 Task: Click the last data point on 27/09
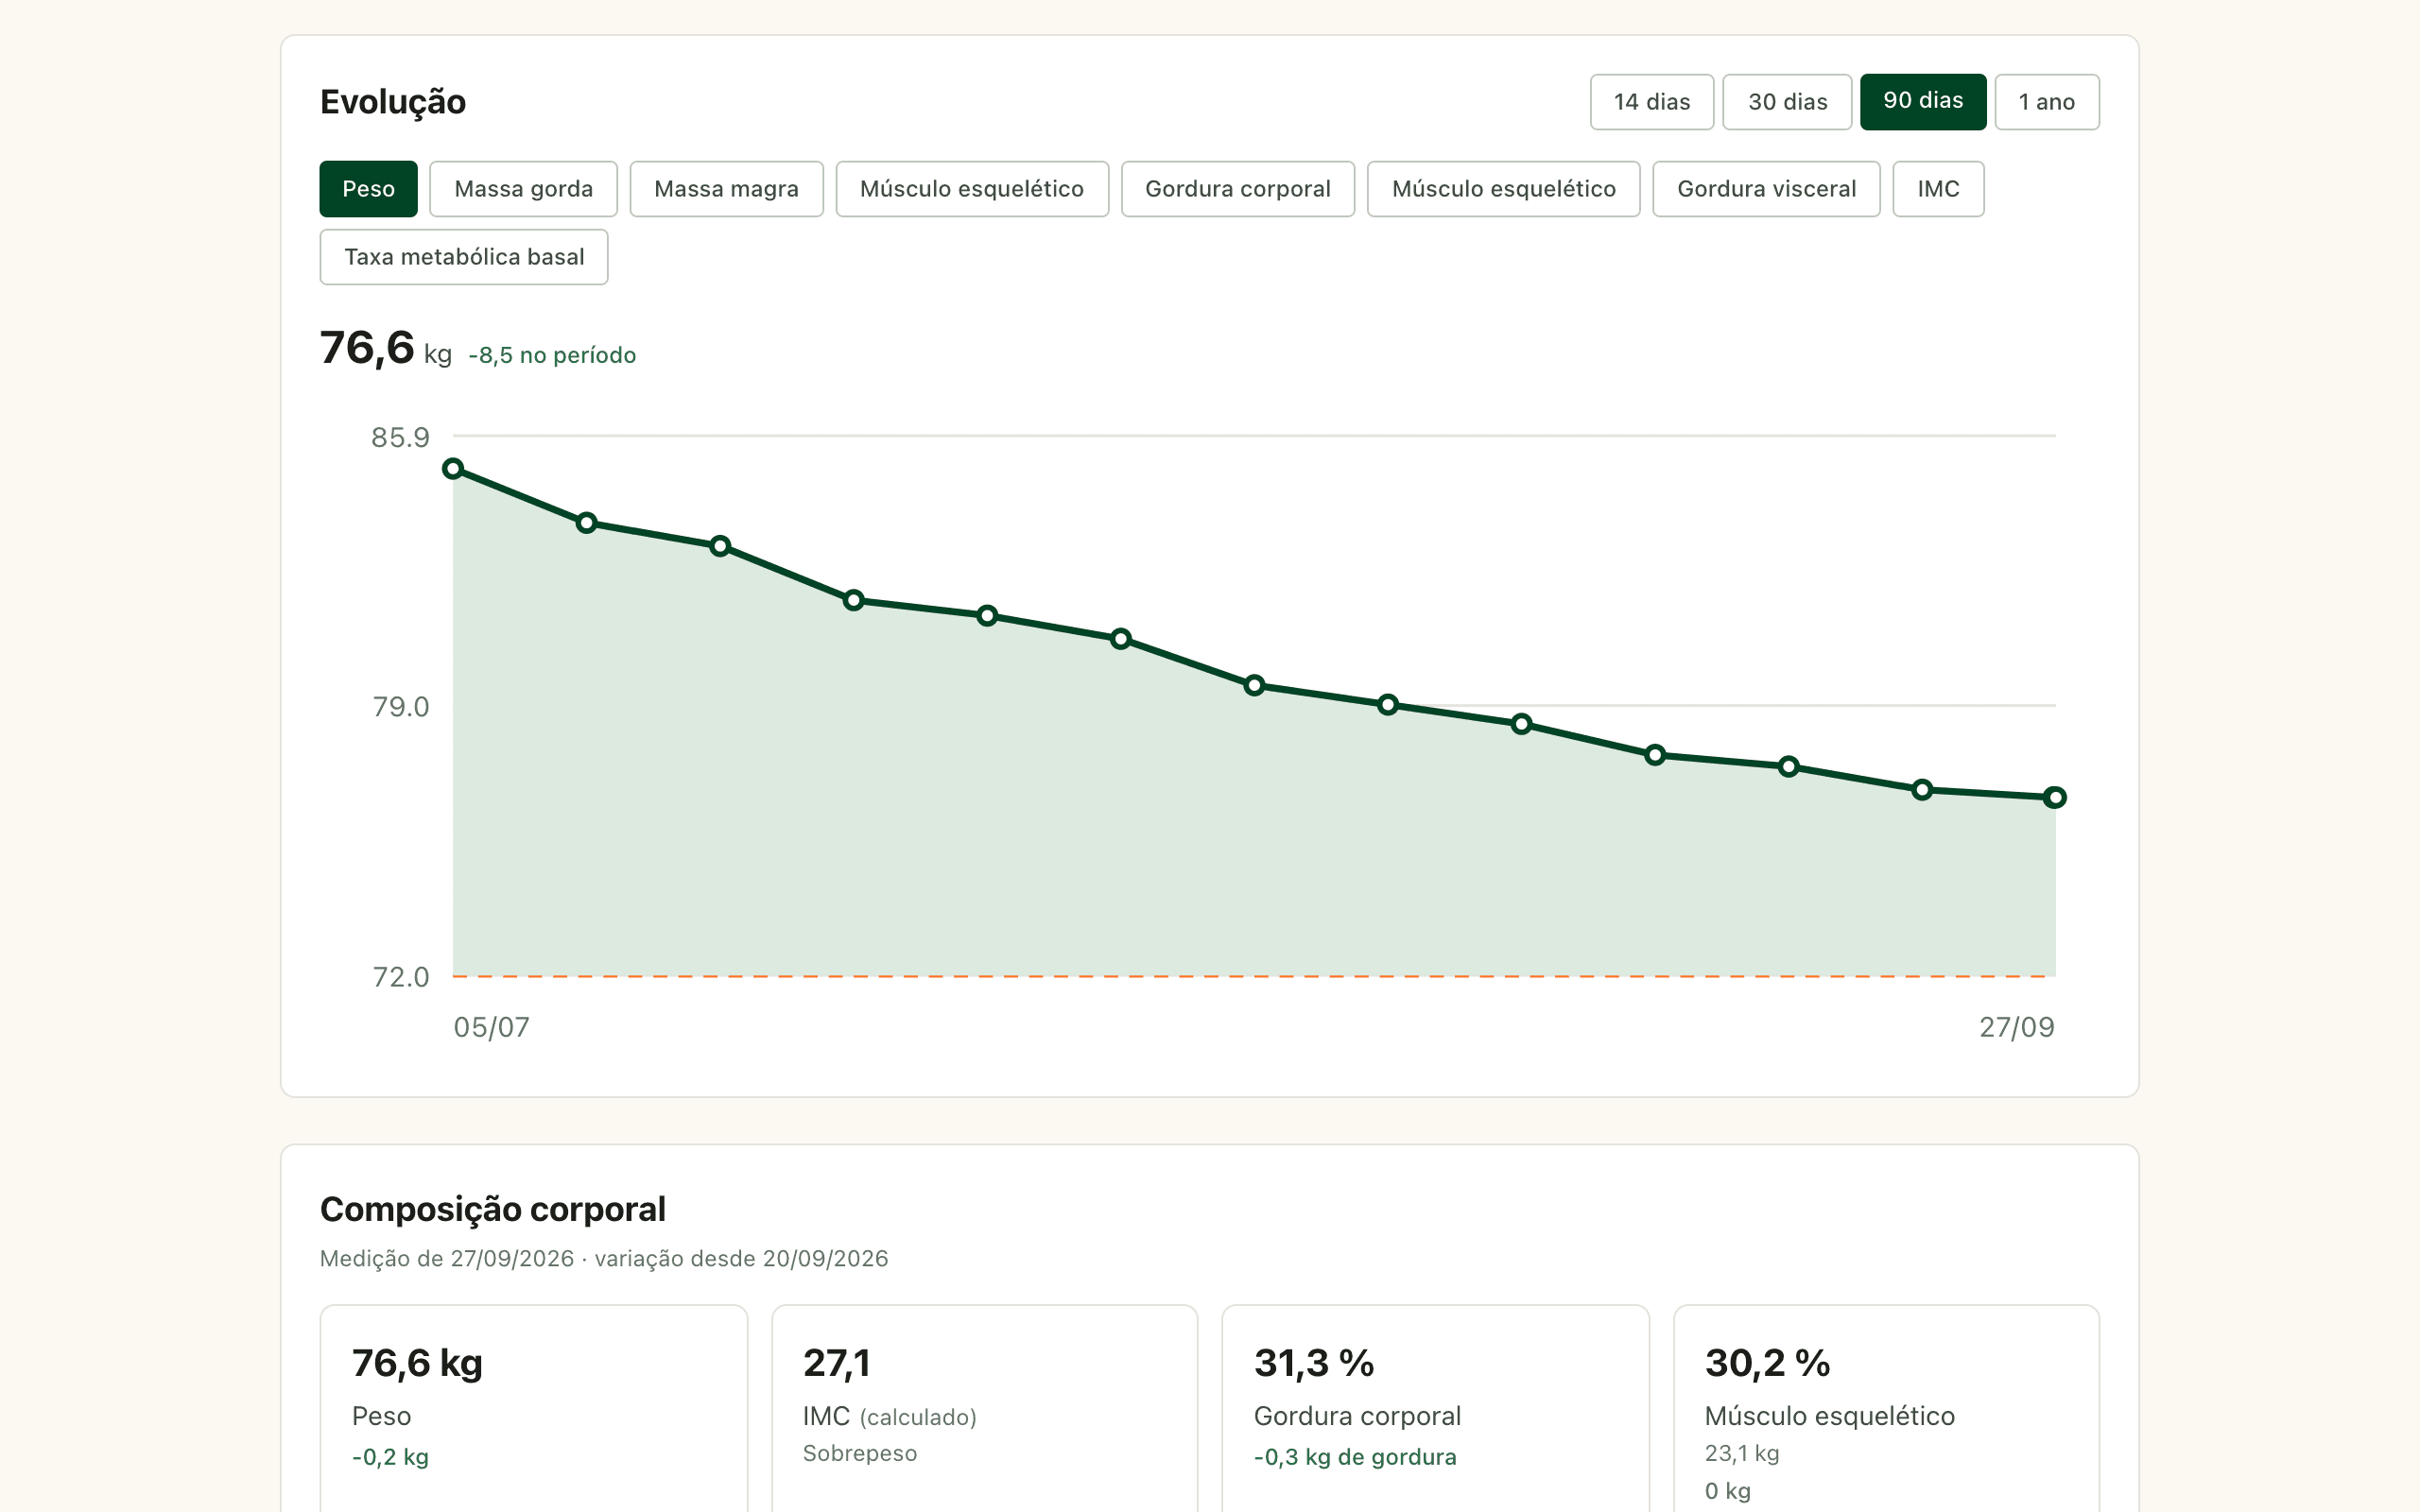point(2055,797)
